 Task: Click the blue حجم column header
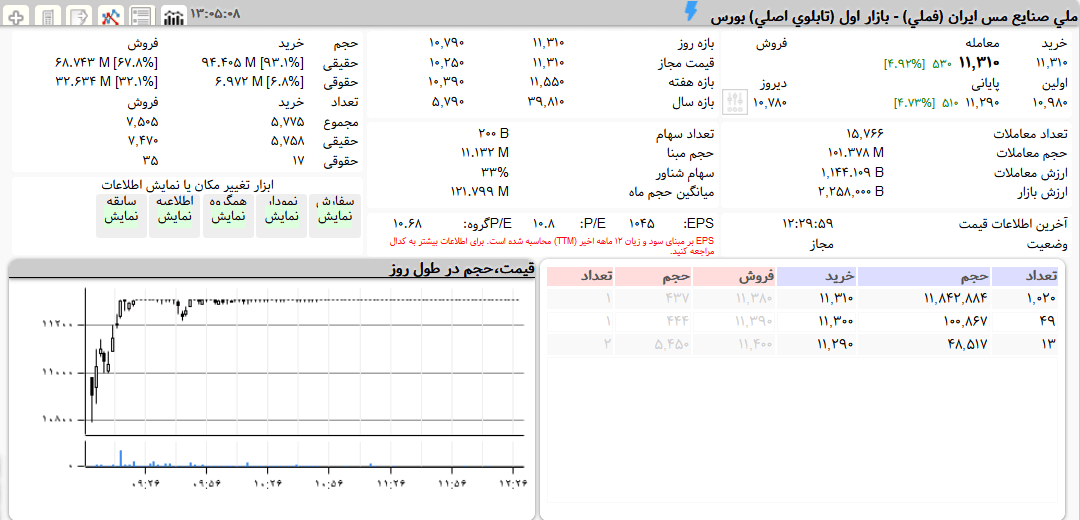coord(925,277)
